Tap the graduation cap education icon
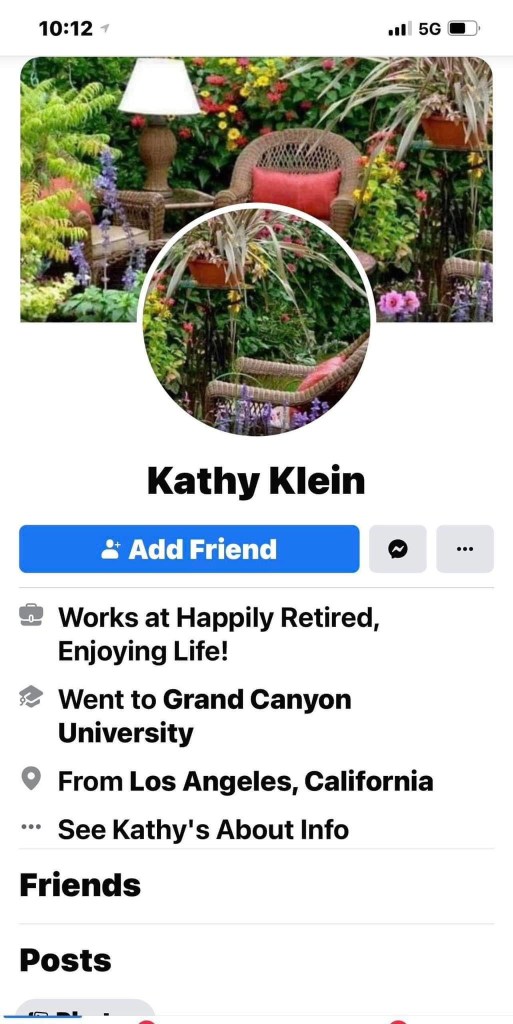513x1024 pixels. (x=31, y=699)
